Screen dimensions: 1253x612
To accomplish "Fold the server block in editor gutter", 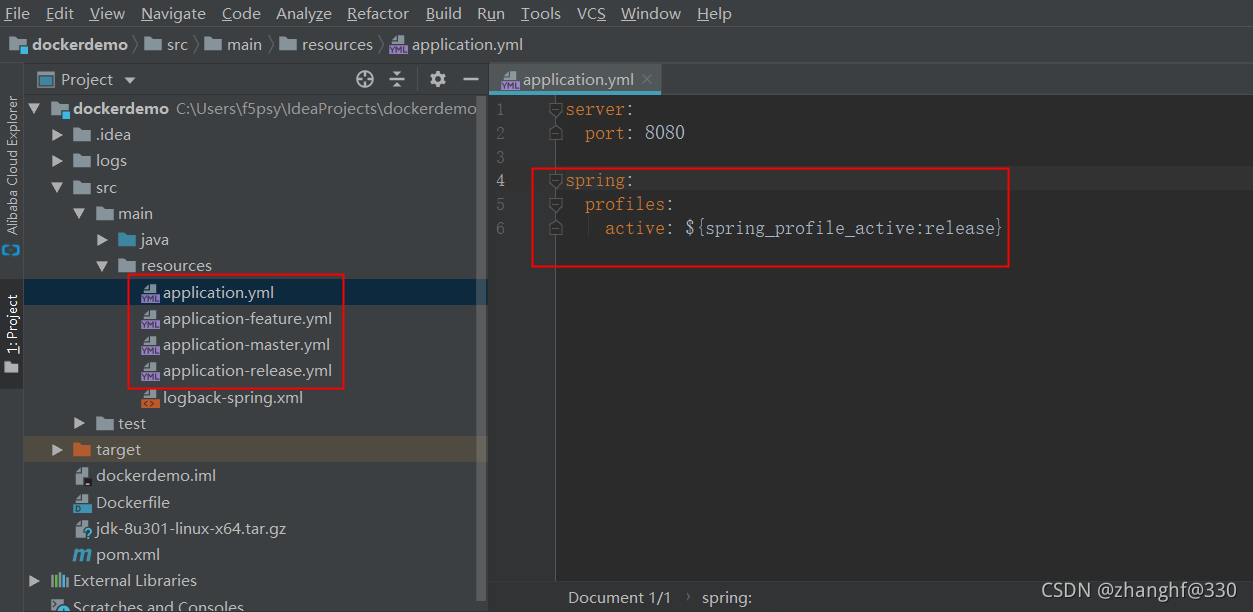I will point(556,109).
